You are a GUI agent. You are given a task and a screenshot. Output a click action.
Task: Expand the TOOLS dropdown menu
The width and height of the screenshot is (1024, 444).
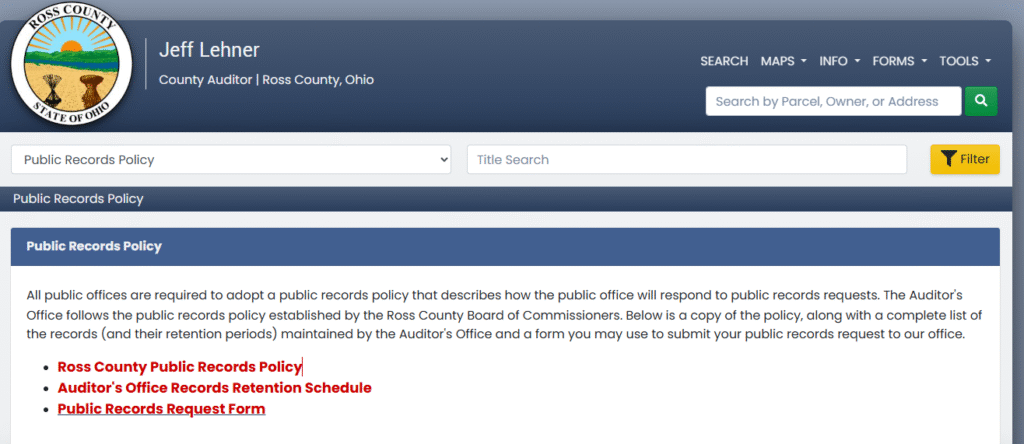(965, 61)
